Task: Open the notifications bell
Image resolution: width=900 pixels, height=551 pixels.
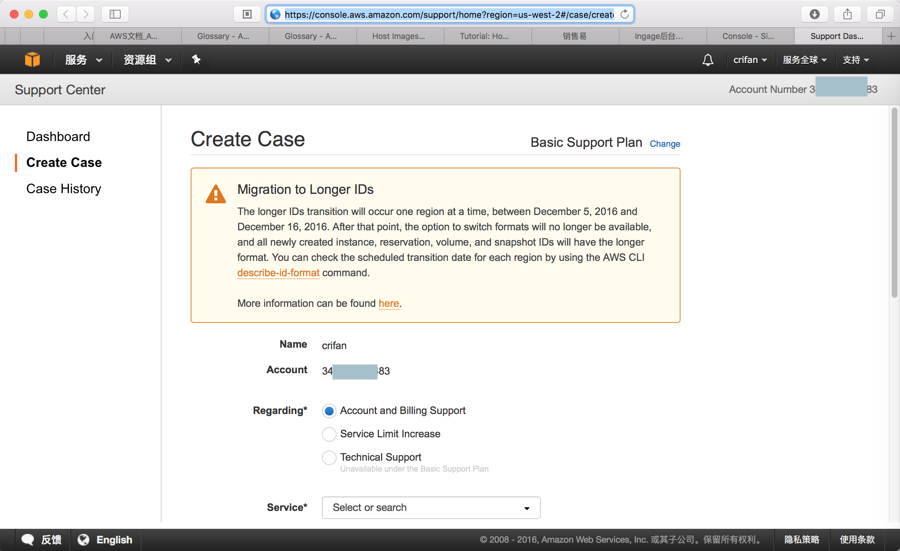Action: [x=708, y=60]
